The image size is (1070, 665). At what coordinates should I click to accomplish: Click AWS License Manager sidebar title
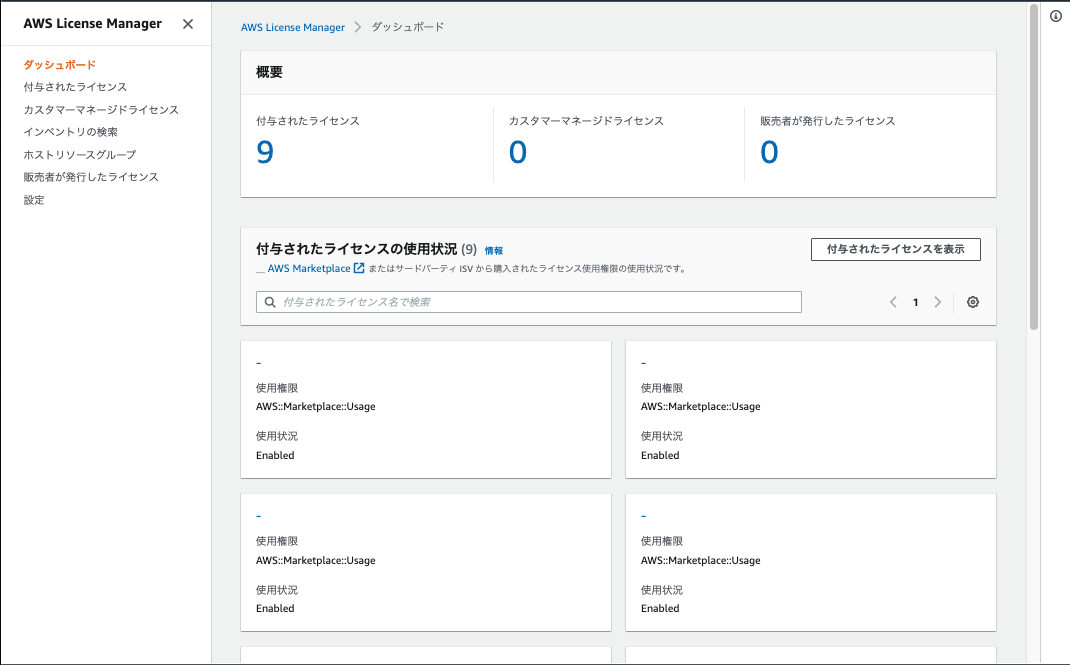point(93,23)
